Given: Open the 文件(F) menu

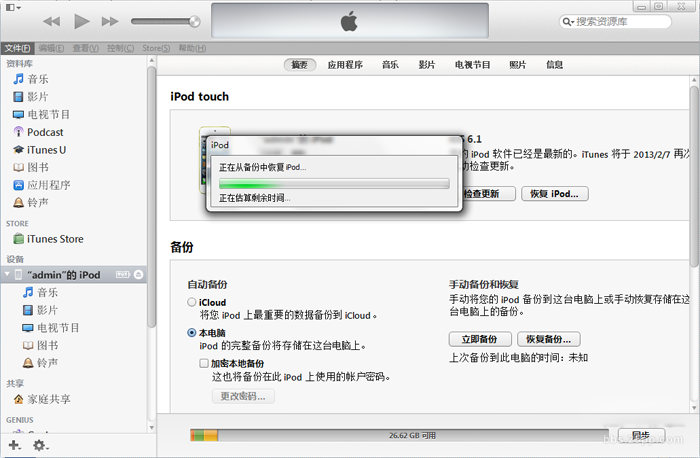Looking at the screenshot, I should point(17,48).
